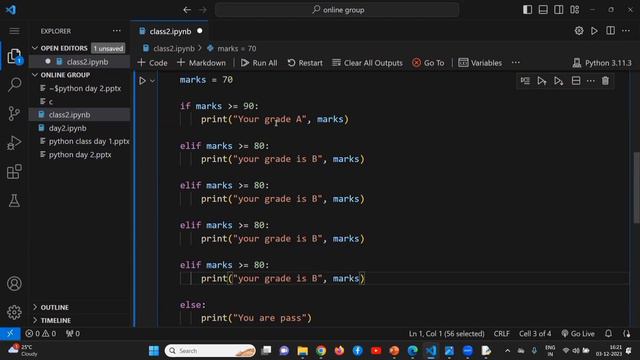This screenshot has width=640, height=360.
Task: Click the online group search box
Action: (337, 10)
